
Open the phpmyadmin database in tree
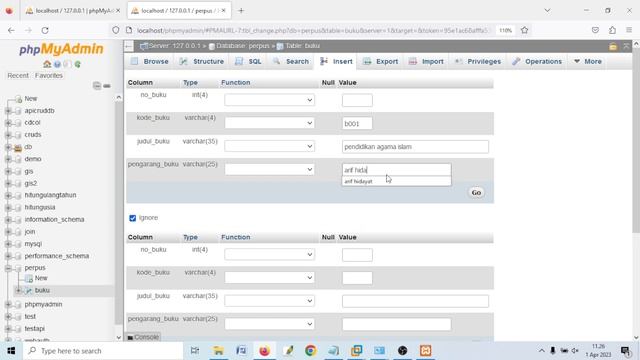(x=43, y=304)
